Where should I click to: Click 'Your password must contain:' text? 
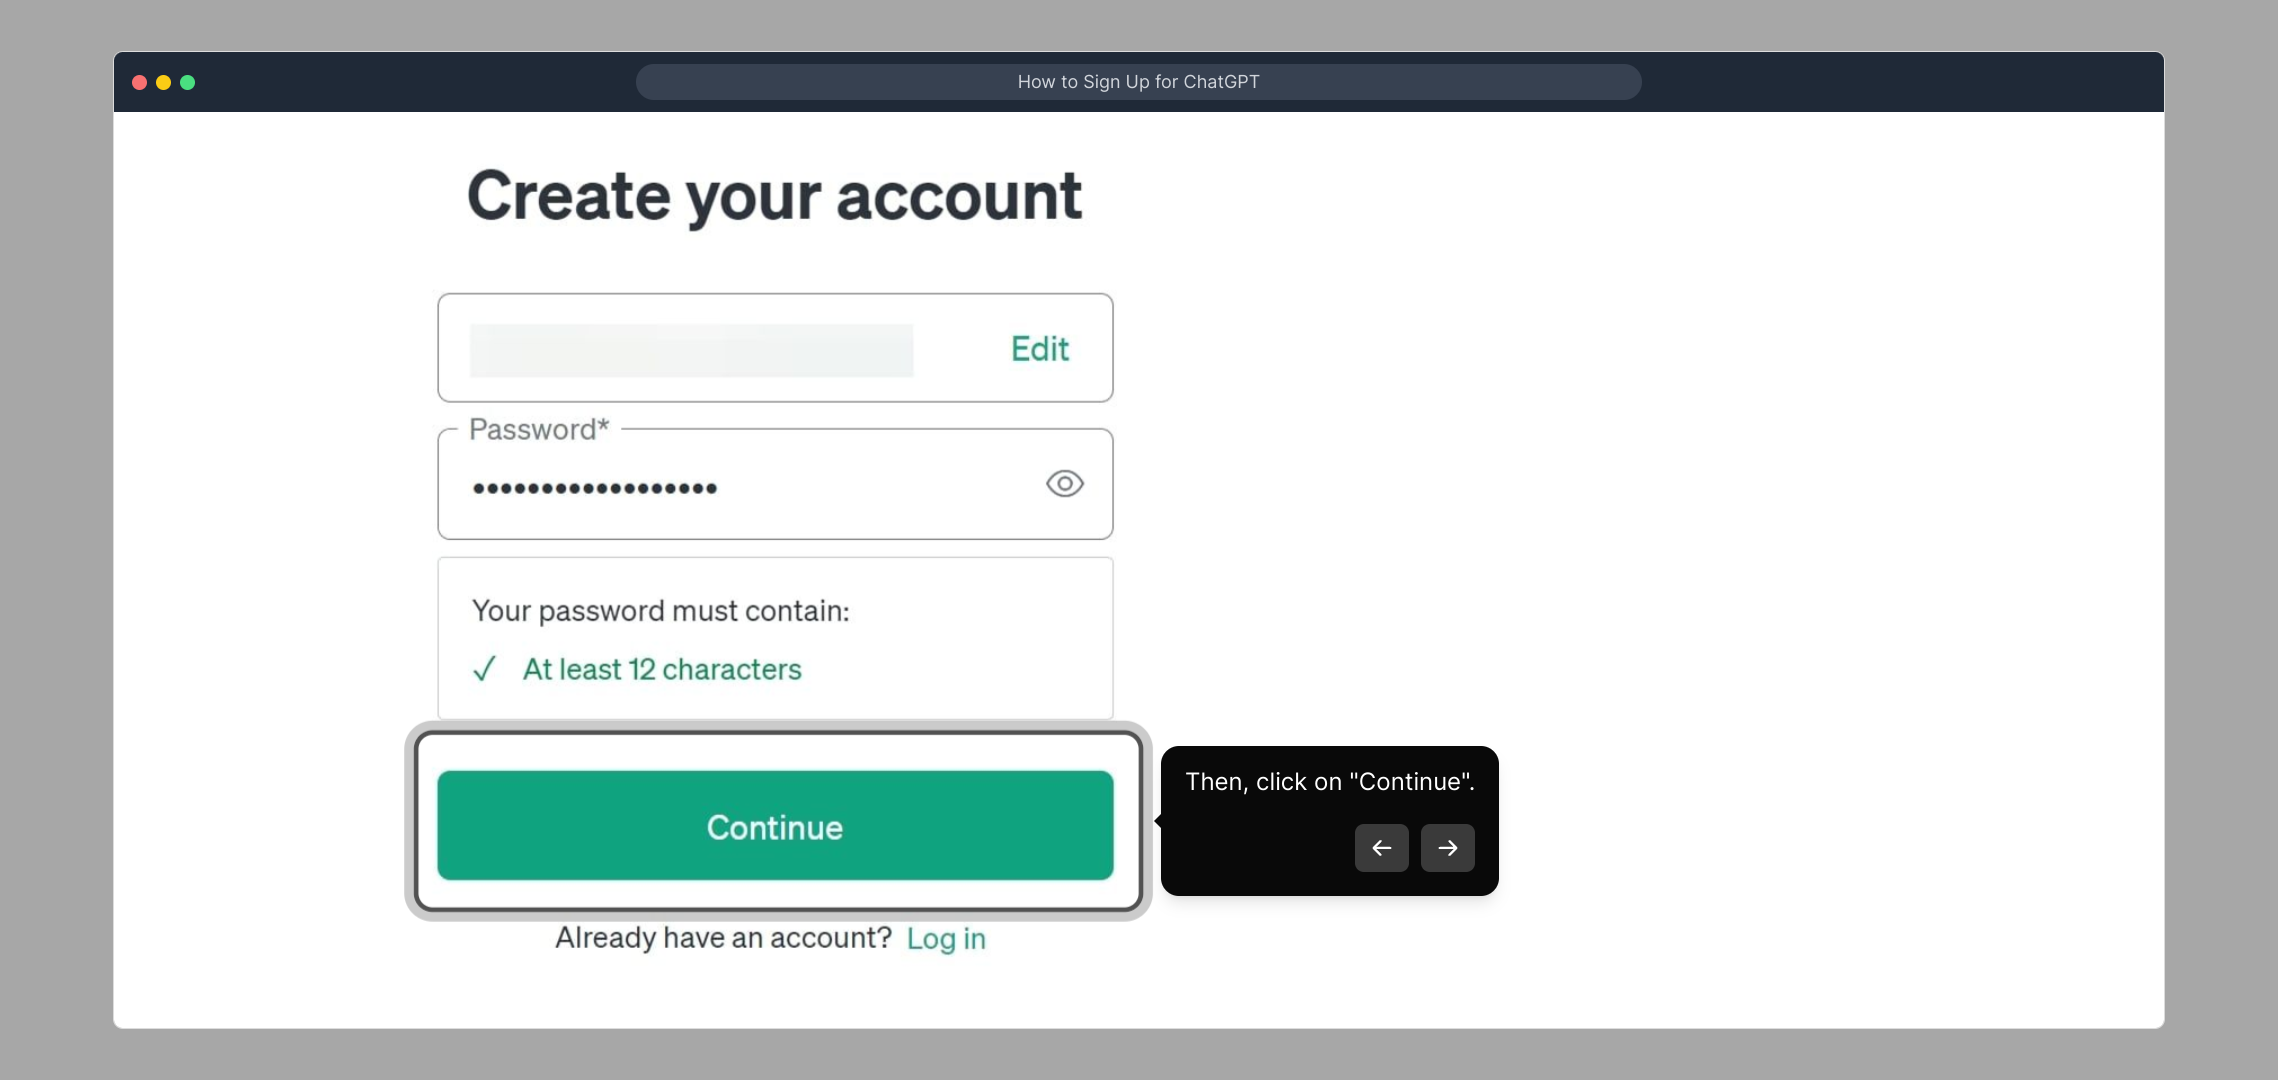click(x=660, y=611)
